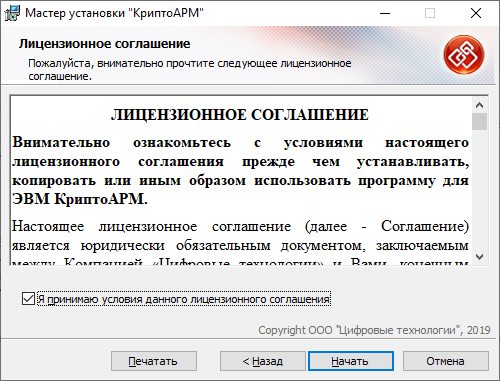Click the red КриптоАРМ logo icon
Image resolution: width=500 pixels, height=381 pixels.
pos(464,55)
